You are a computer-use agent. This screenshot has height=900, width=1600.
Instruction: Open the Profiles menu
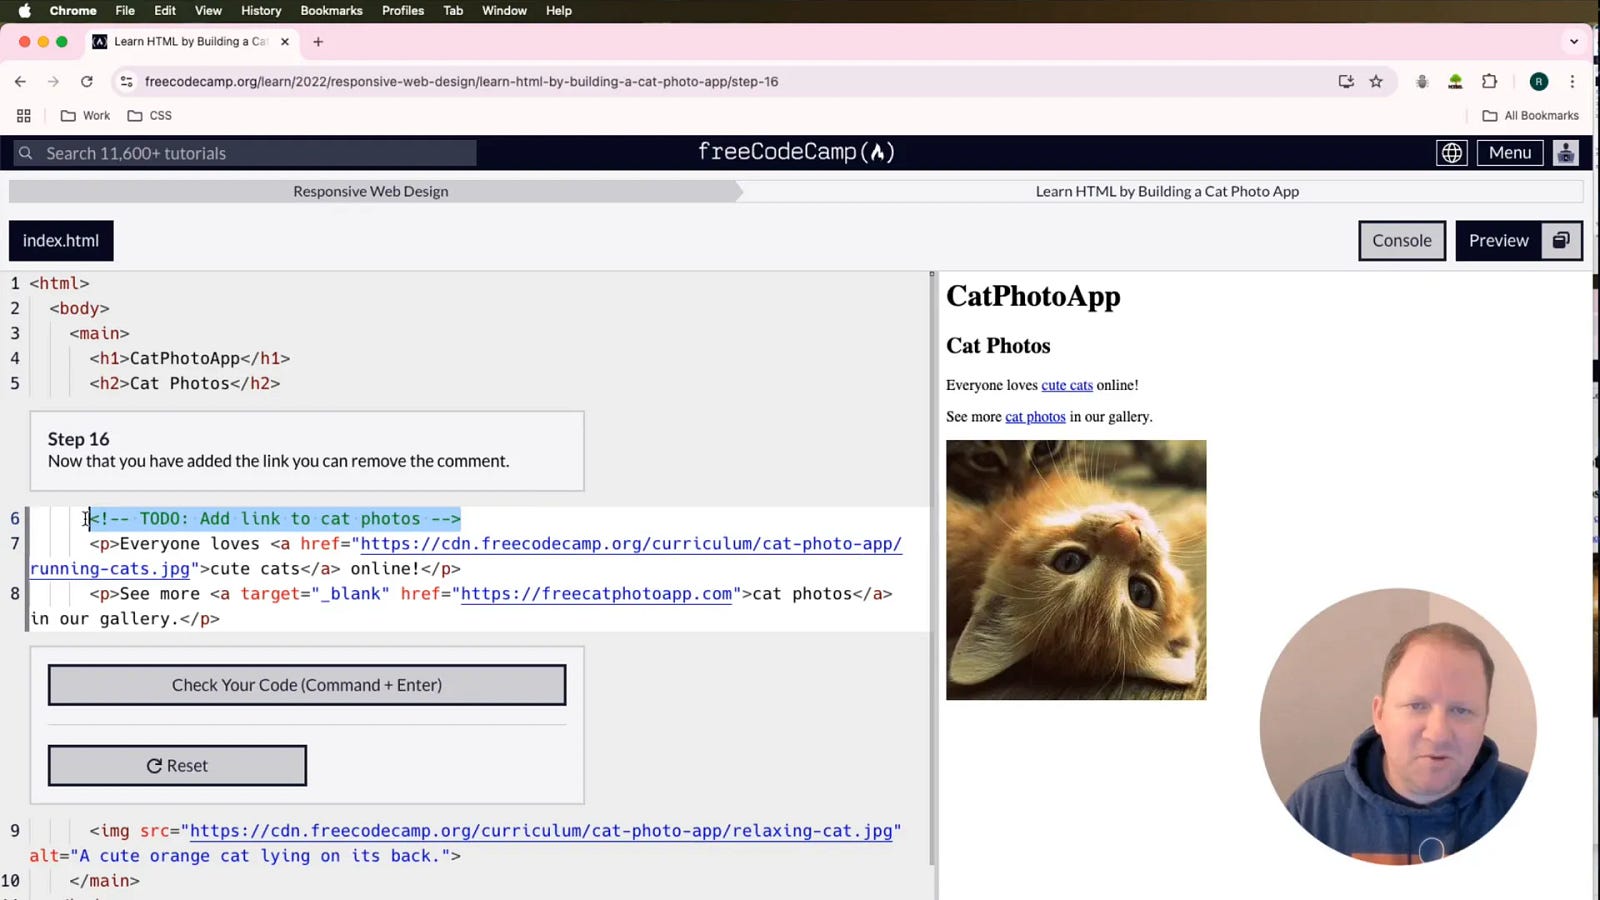point(403,11)
